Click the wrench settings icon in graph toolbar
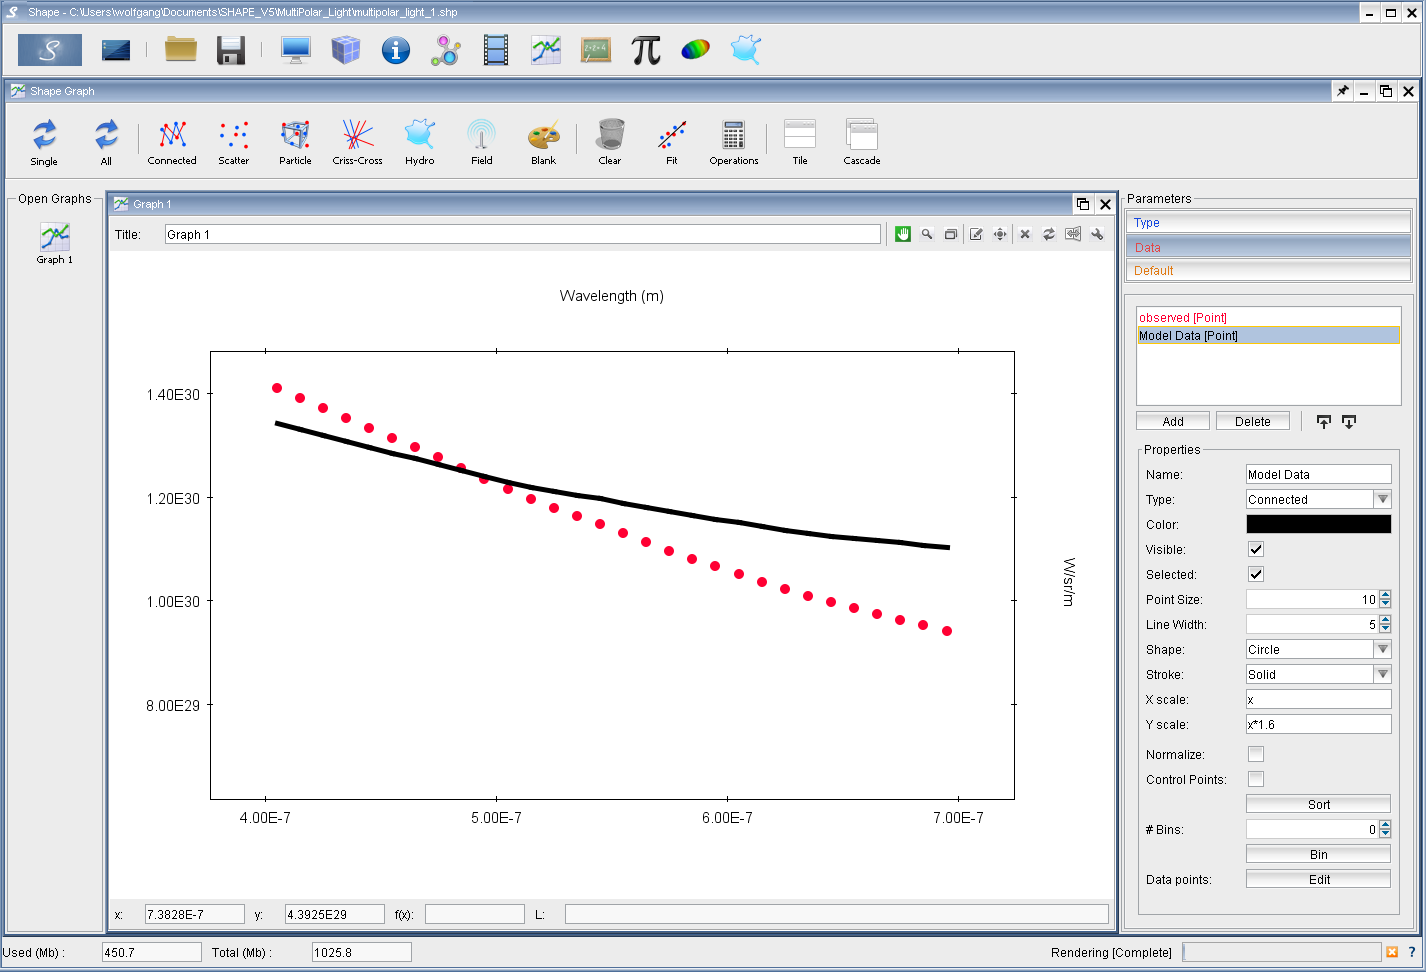The width and height of the screenshot is (1426, 972). [1097, 234]
